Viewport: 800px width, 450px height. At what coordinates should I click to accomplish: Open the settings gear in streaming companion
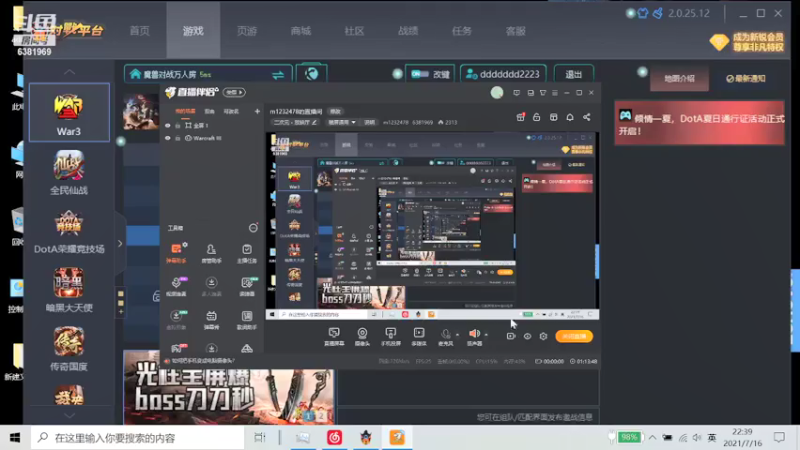coord(543,336)
